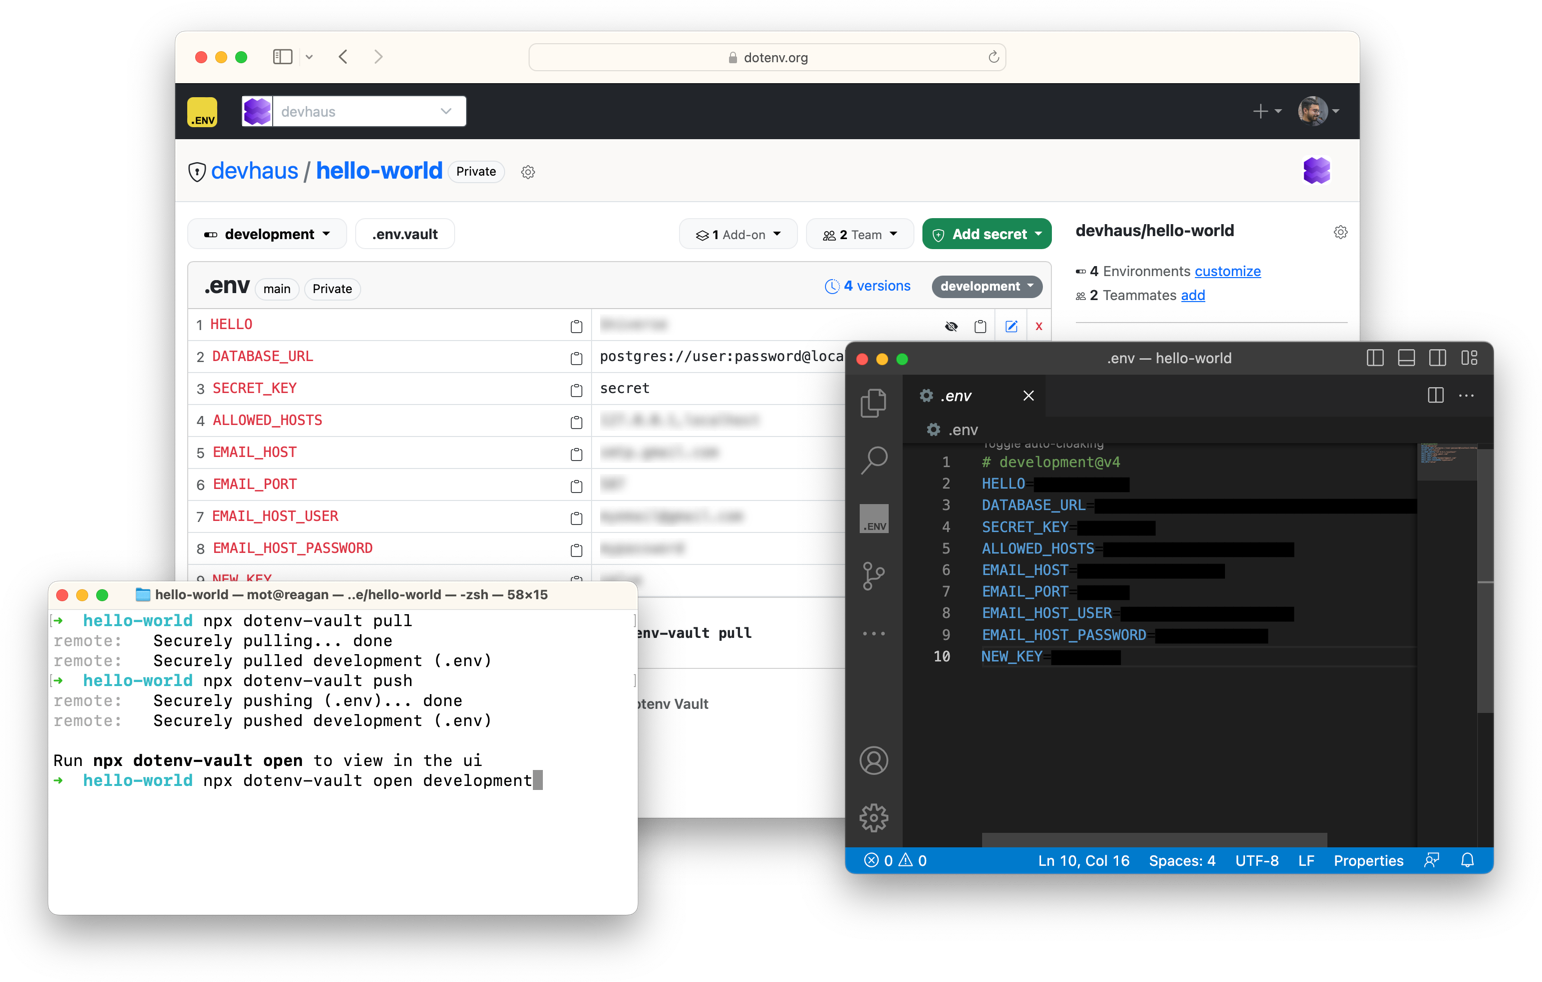Edit the HELLO secret

click(1011, 326)
